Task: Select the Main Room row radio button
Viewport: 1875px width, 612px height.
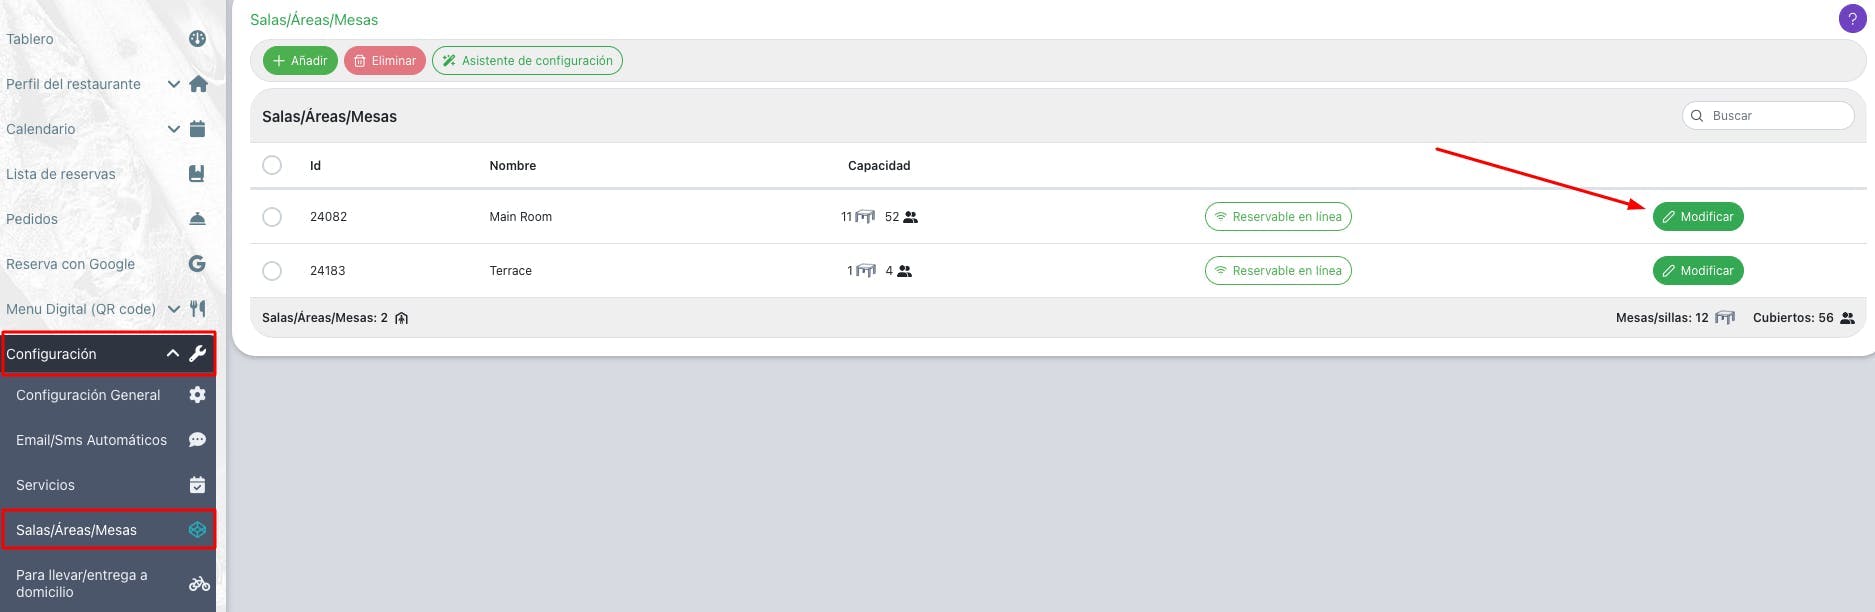Action: (x=272, y=217)
